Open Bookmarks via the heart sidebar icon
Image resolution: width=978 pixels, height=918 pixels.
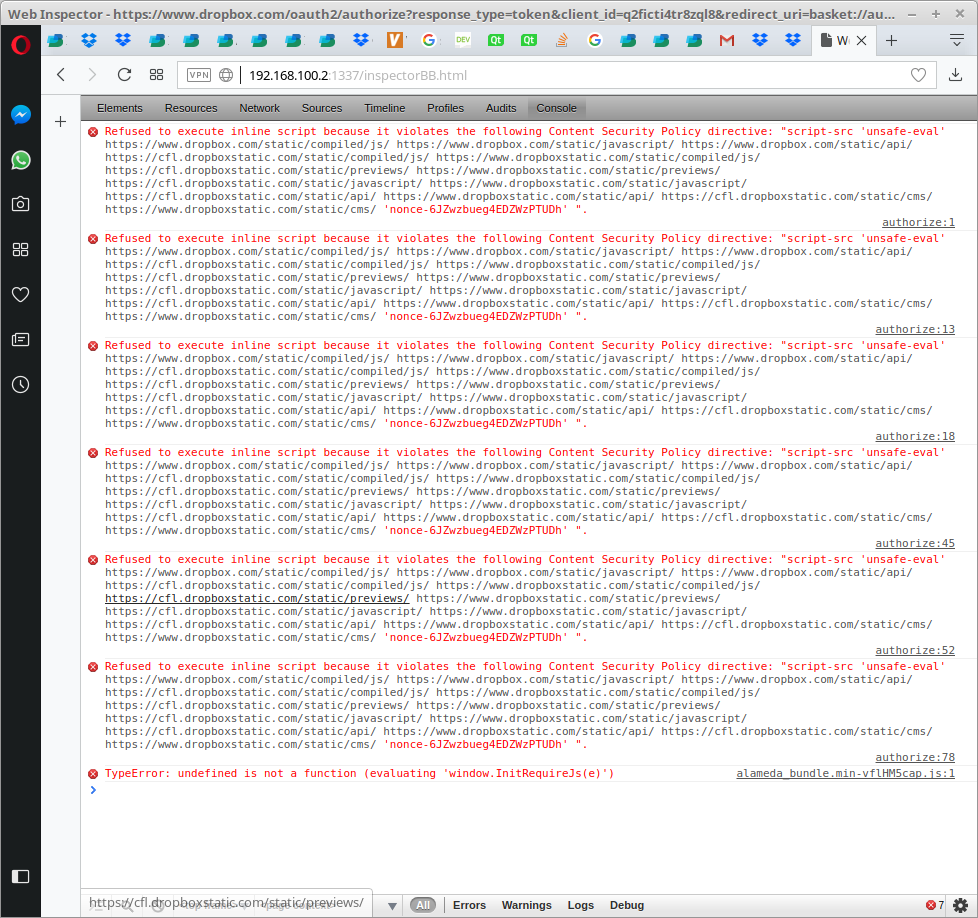point(20,294)
